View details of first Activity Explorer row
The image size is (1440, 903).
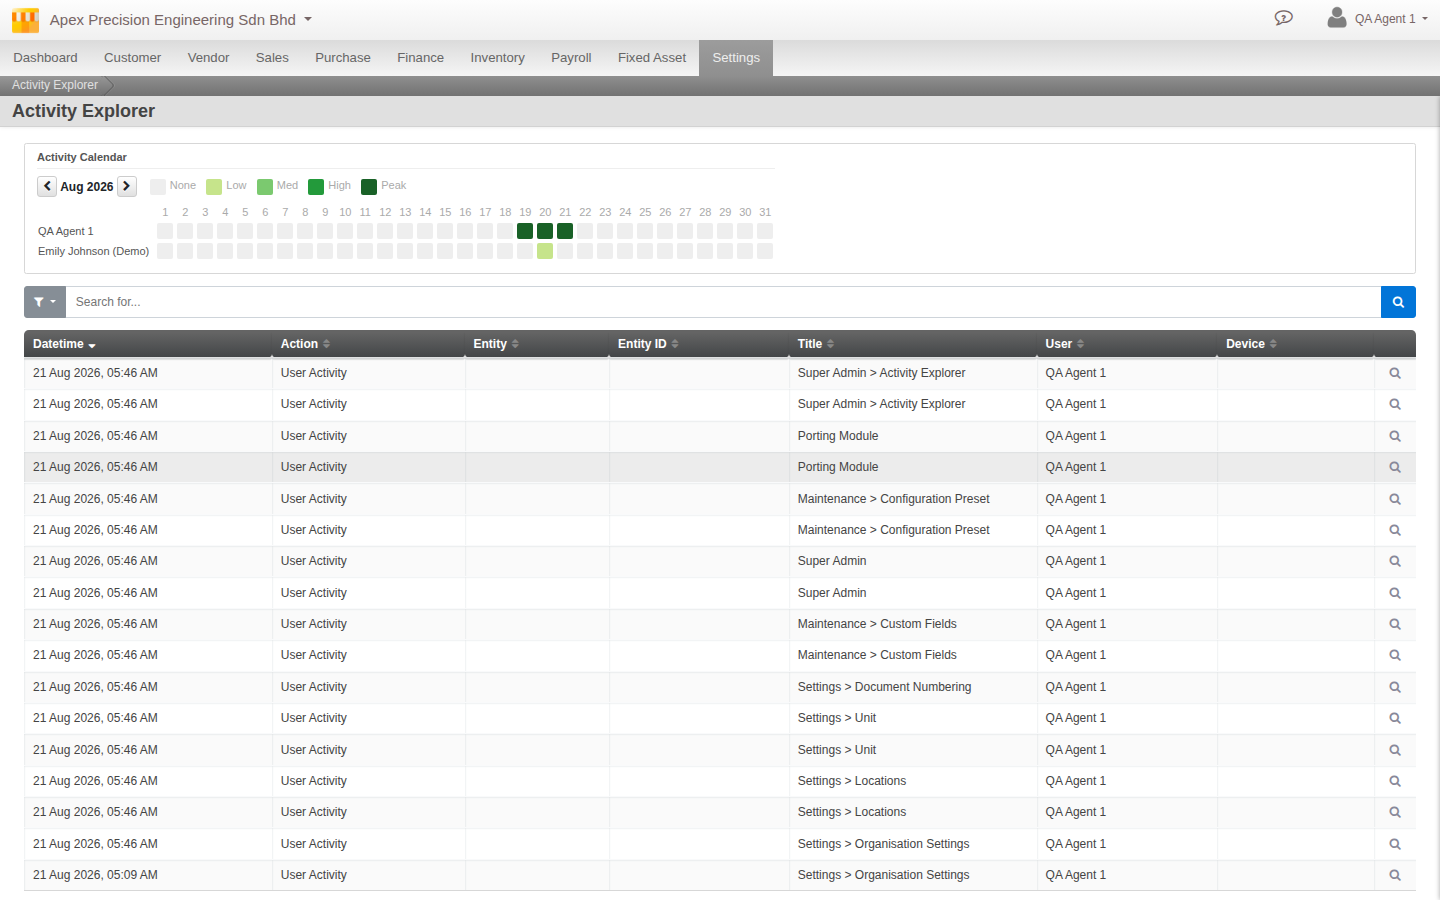point(1395,373)
